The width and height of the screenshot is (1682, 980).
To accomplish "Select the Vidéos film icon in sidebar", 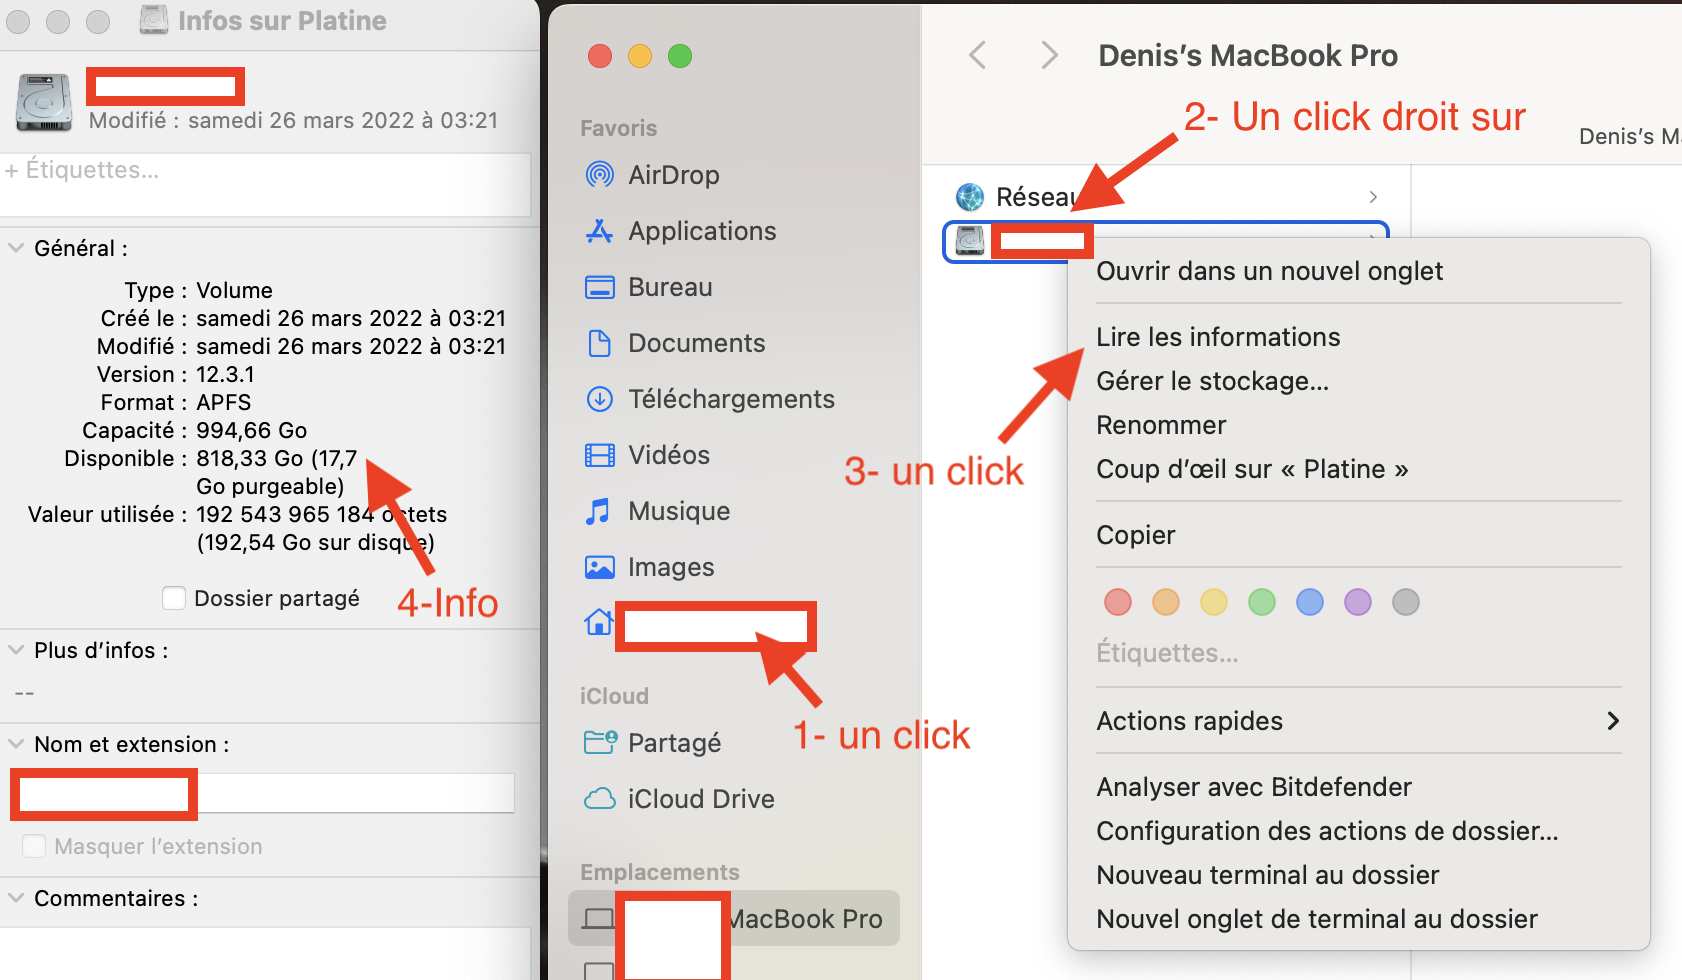I will pyautogui.click(x=599, y=455).
